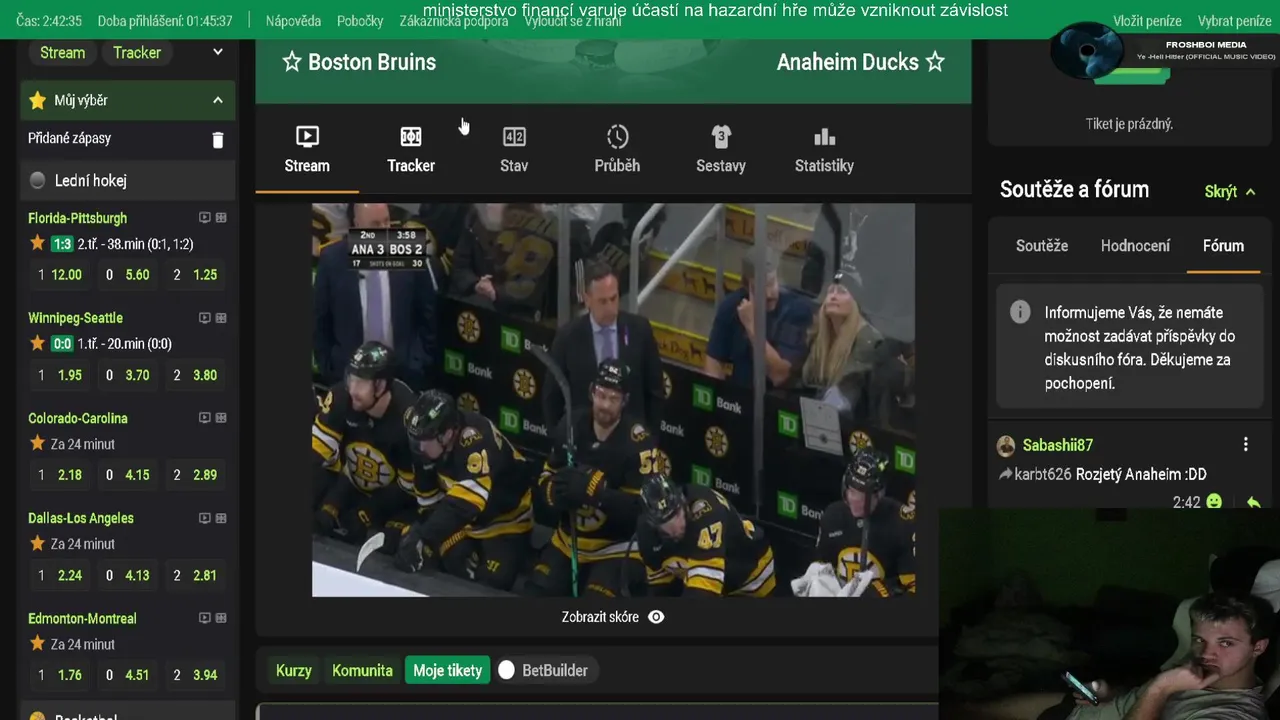
Task: Click Vložit peníze link
Action: [x=1147, y=21]
